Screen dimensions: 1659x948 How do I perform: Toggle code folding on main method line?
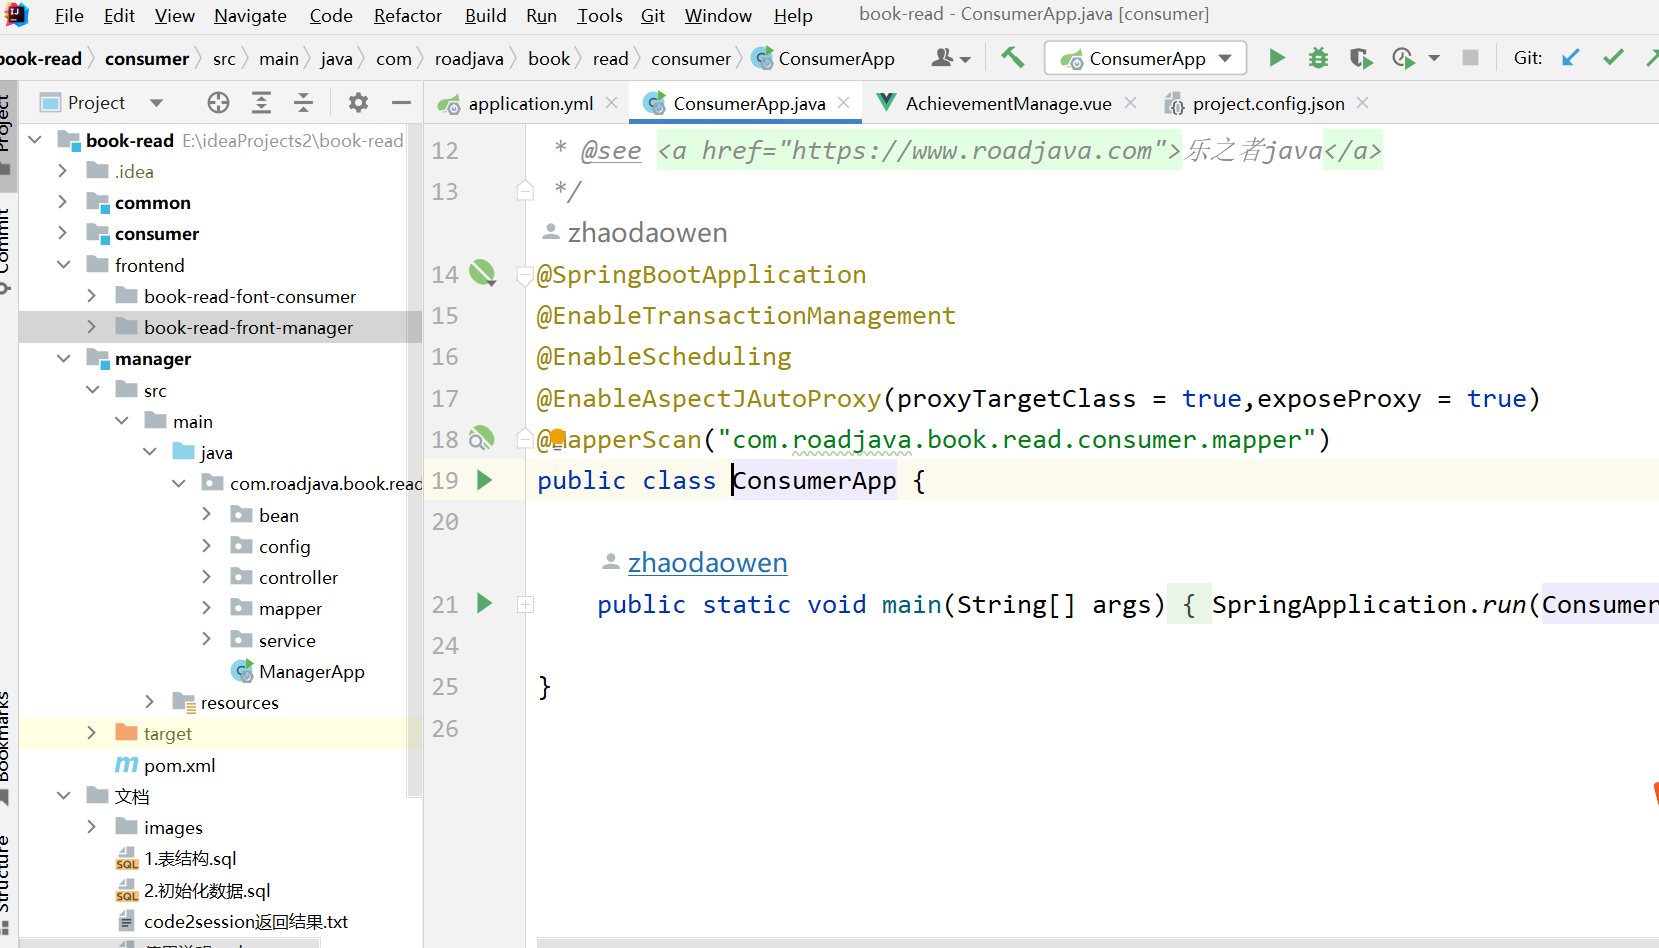[x=525, y=605]
